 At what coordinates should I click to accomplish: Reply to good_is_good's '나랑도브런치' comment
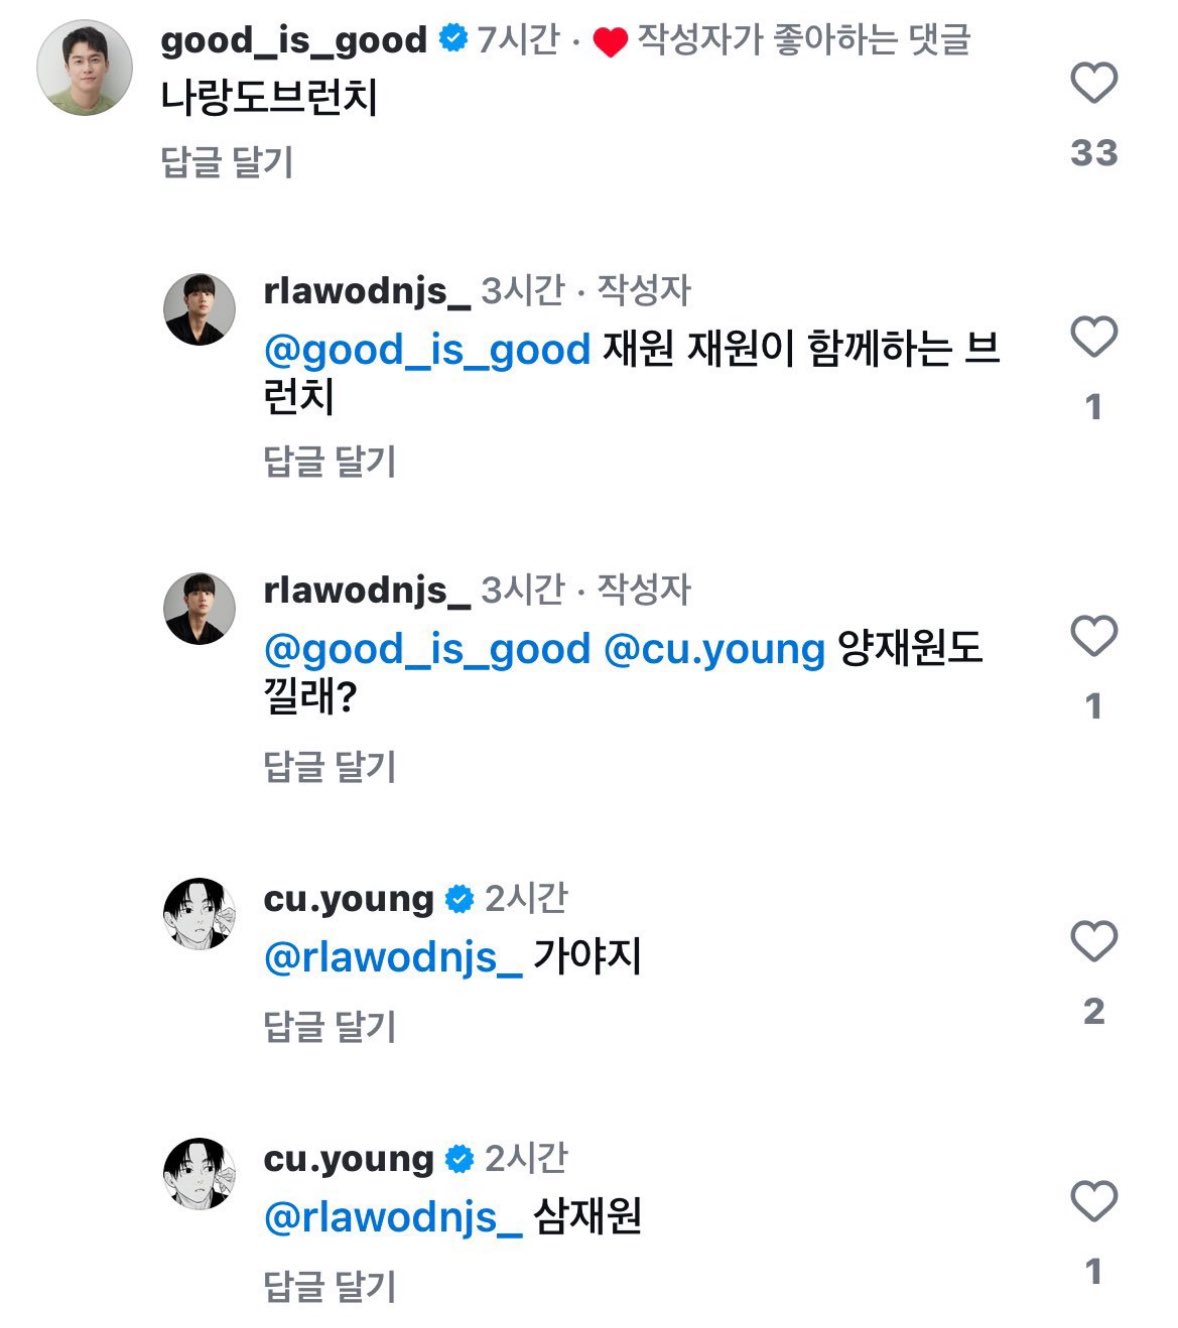(x=227, y=162)
